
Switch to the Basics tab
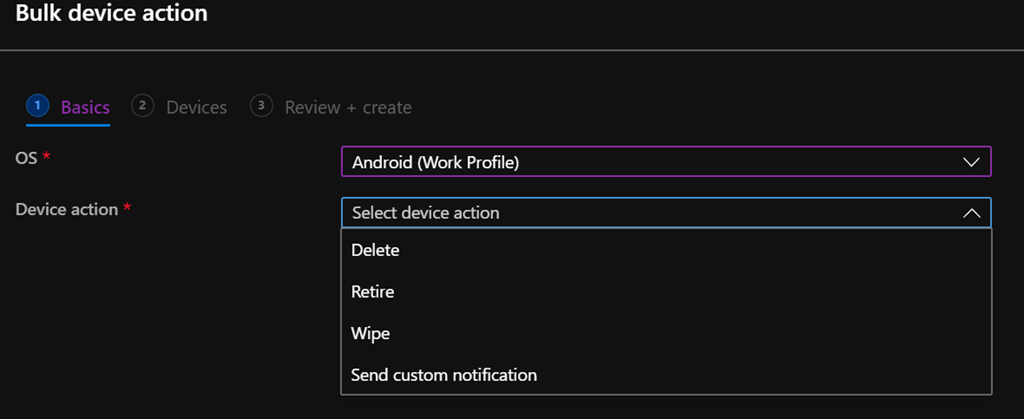(x=85, y=107)
